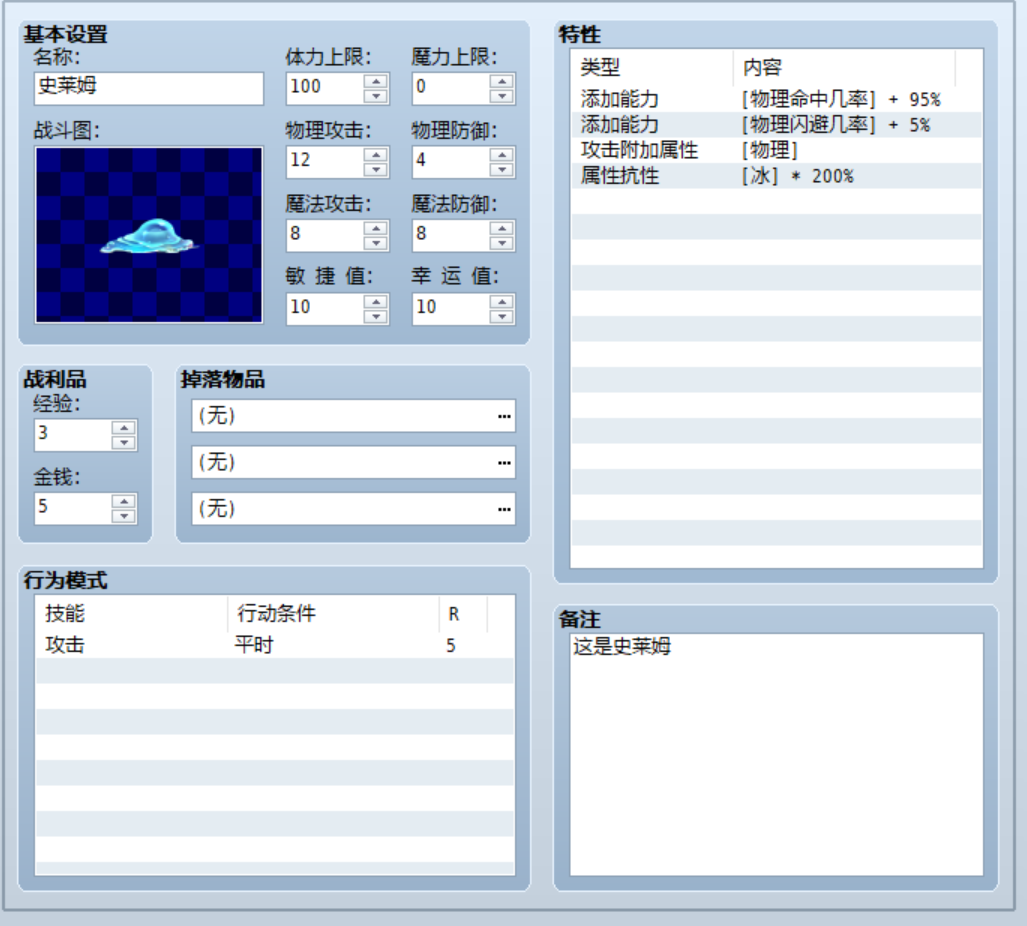Decrease 幸运值 with the down arrow
This screenshot has width=1027, height=926.
click(x=502, y=316)
